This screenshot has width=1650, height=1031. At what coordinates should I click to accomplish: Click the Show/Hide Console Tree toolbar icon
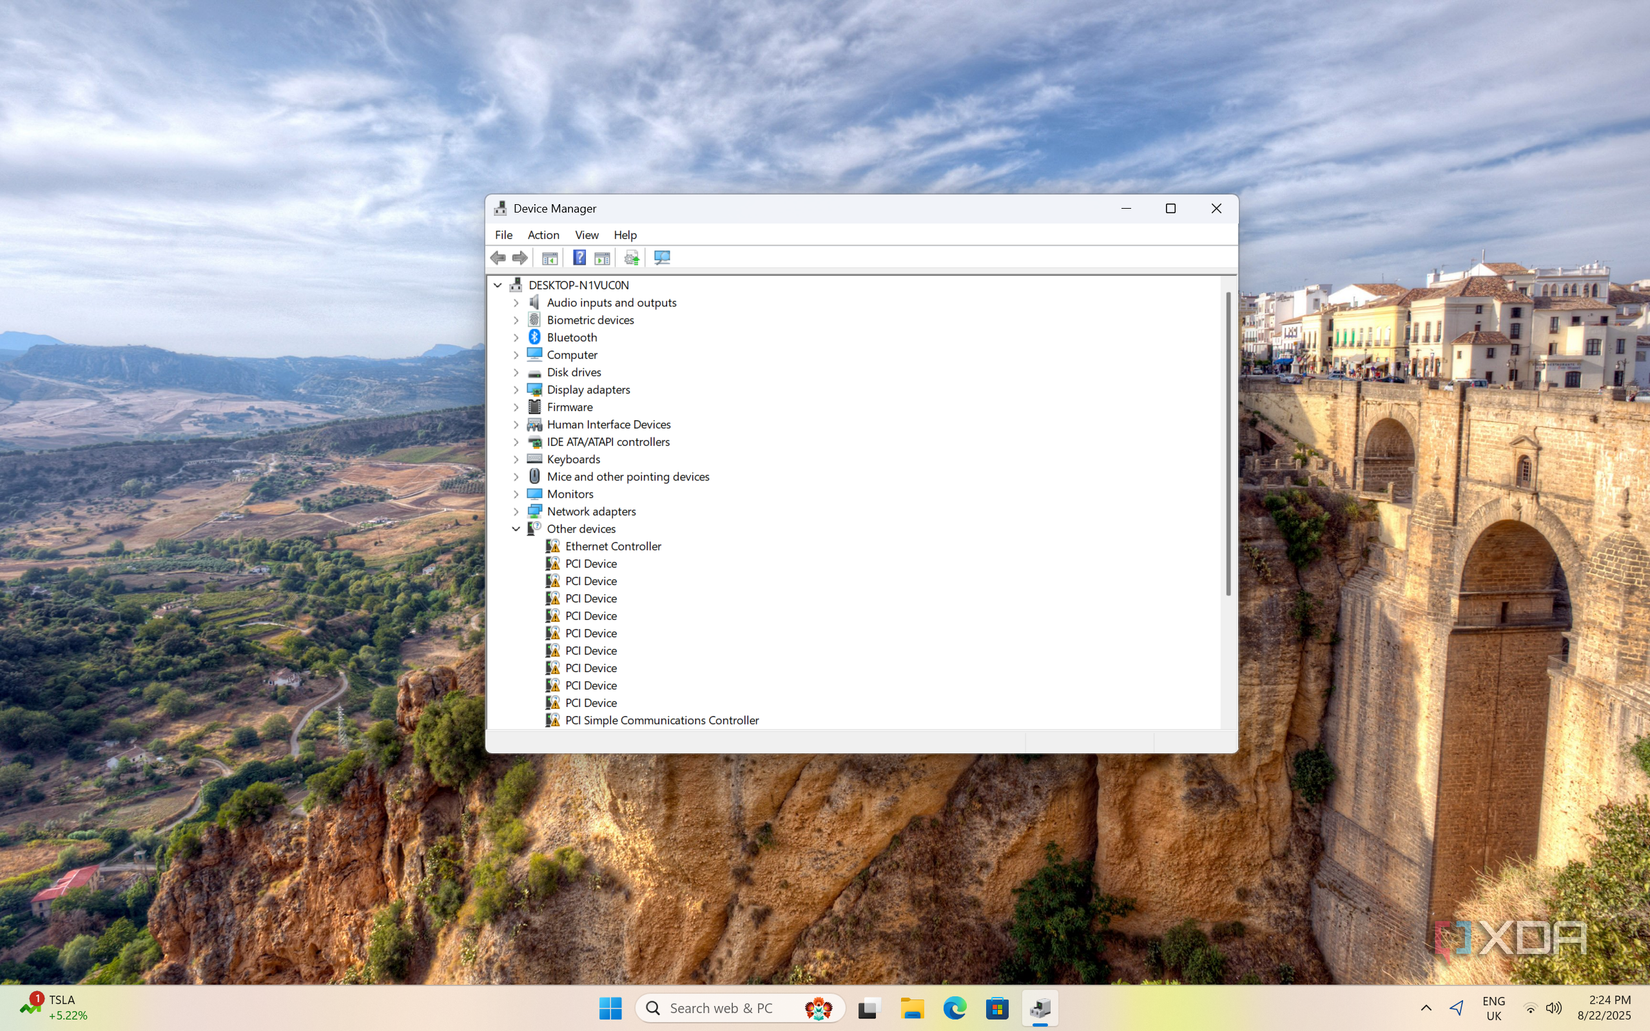pyautogui.click(x=550, y=257)
